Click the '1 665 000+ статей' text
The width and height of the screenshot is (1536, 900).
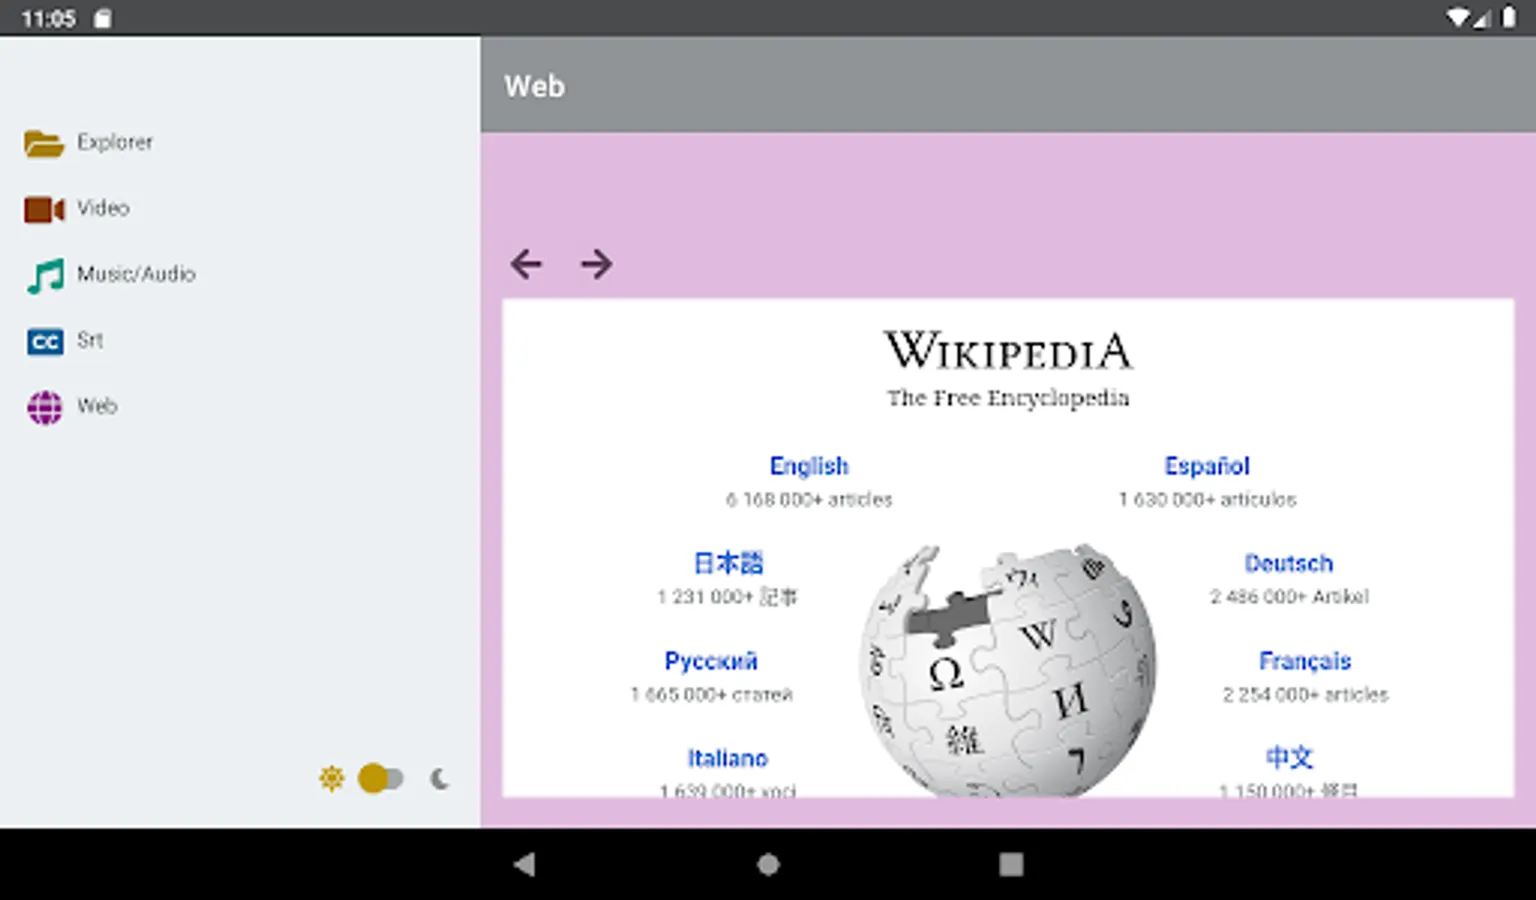711,694
